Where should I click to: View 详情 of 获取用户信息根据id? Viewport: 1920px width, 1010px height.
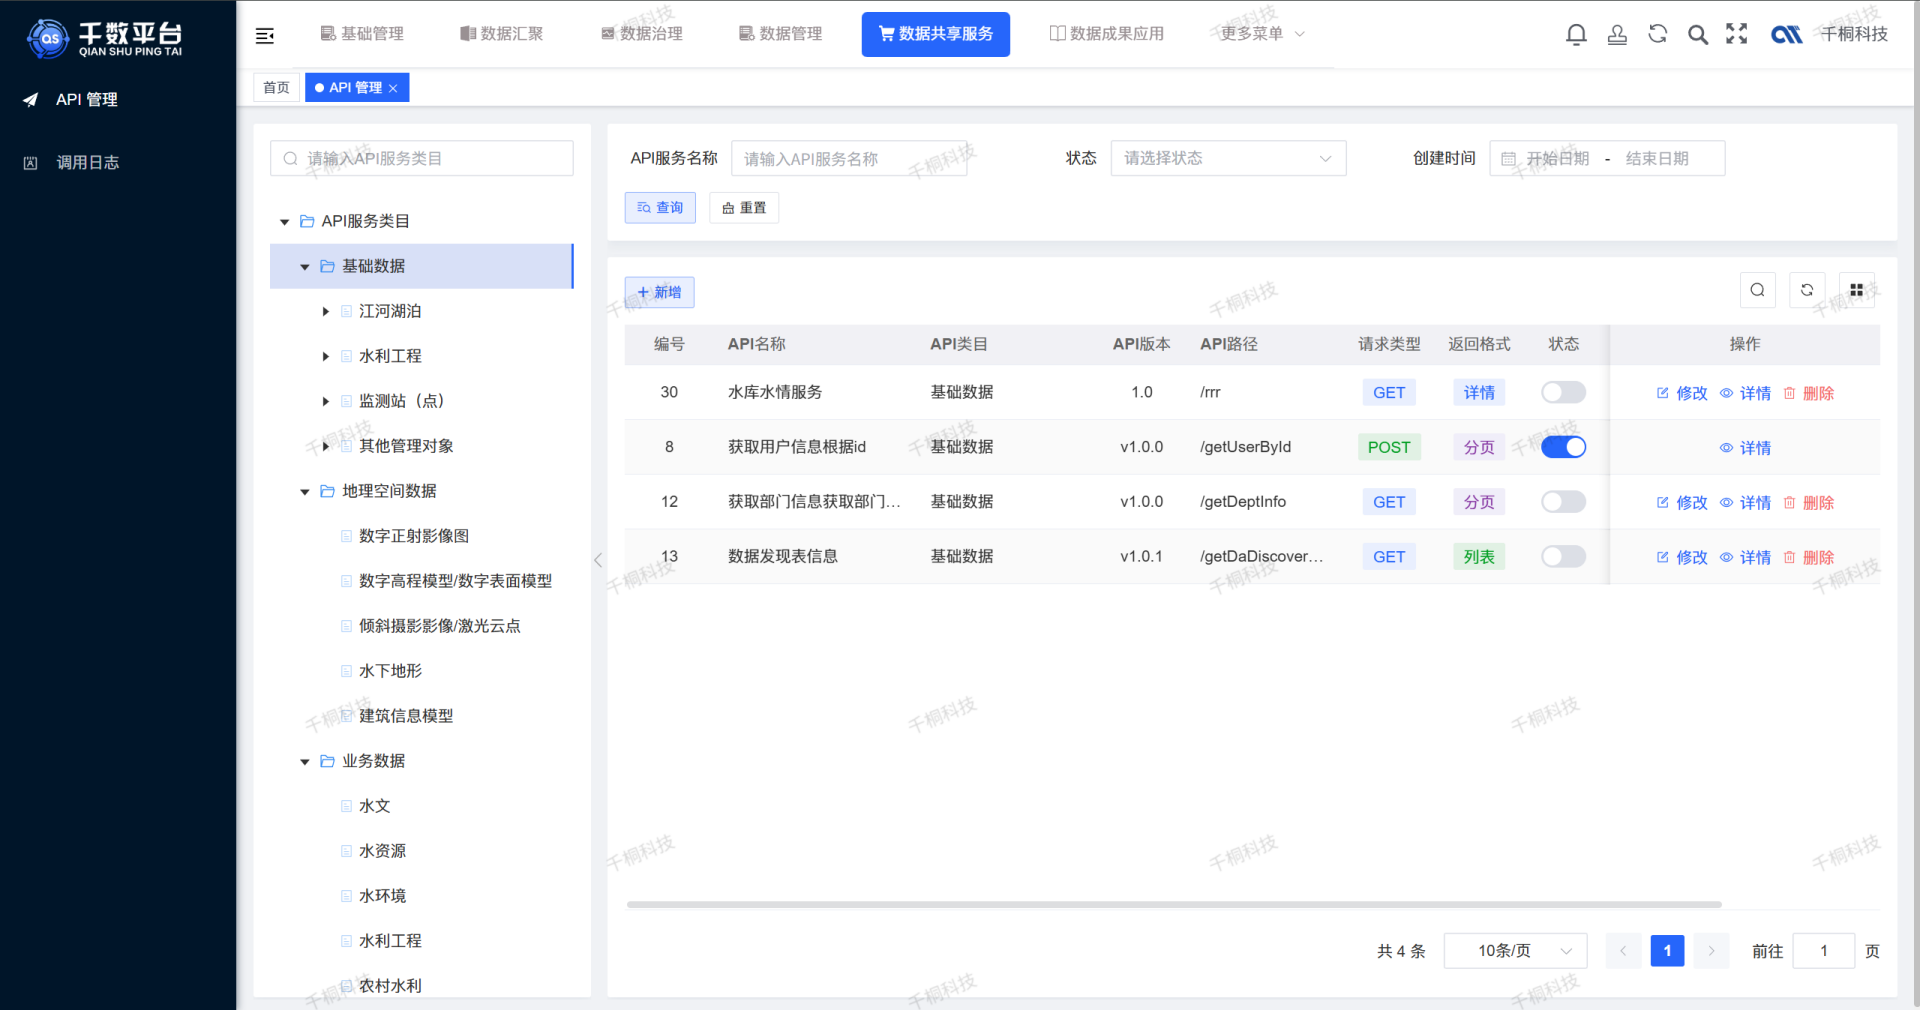1745,448
